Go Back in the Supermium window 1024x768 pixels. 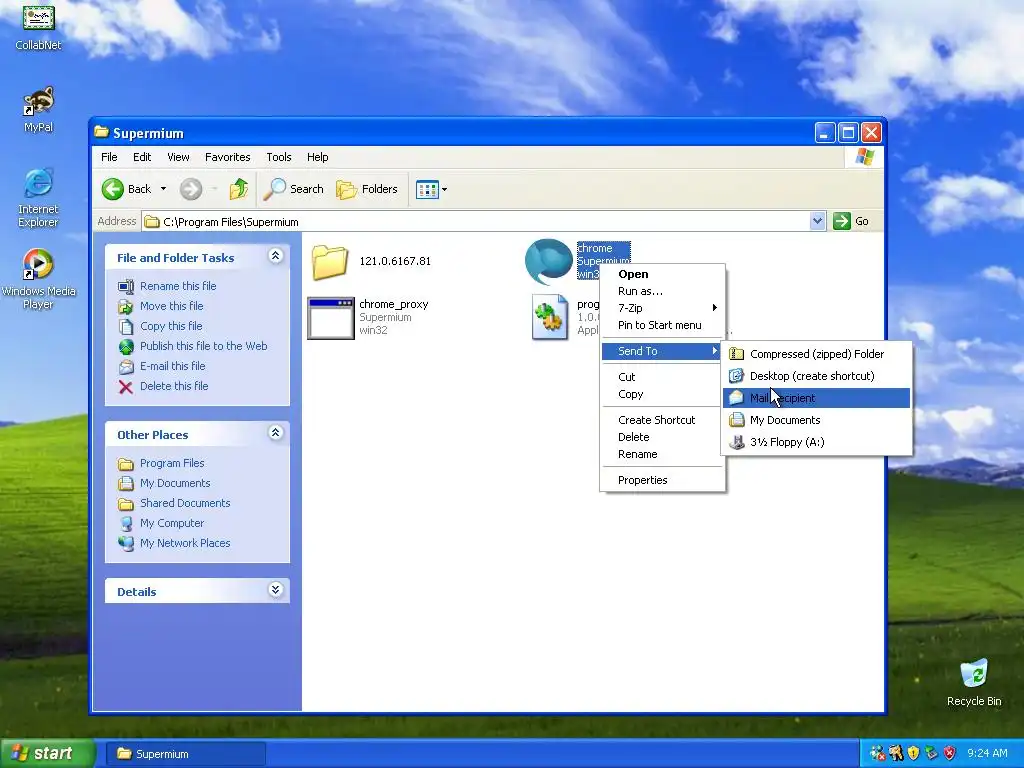coord(127,189)
